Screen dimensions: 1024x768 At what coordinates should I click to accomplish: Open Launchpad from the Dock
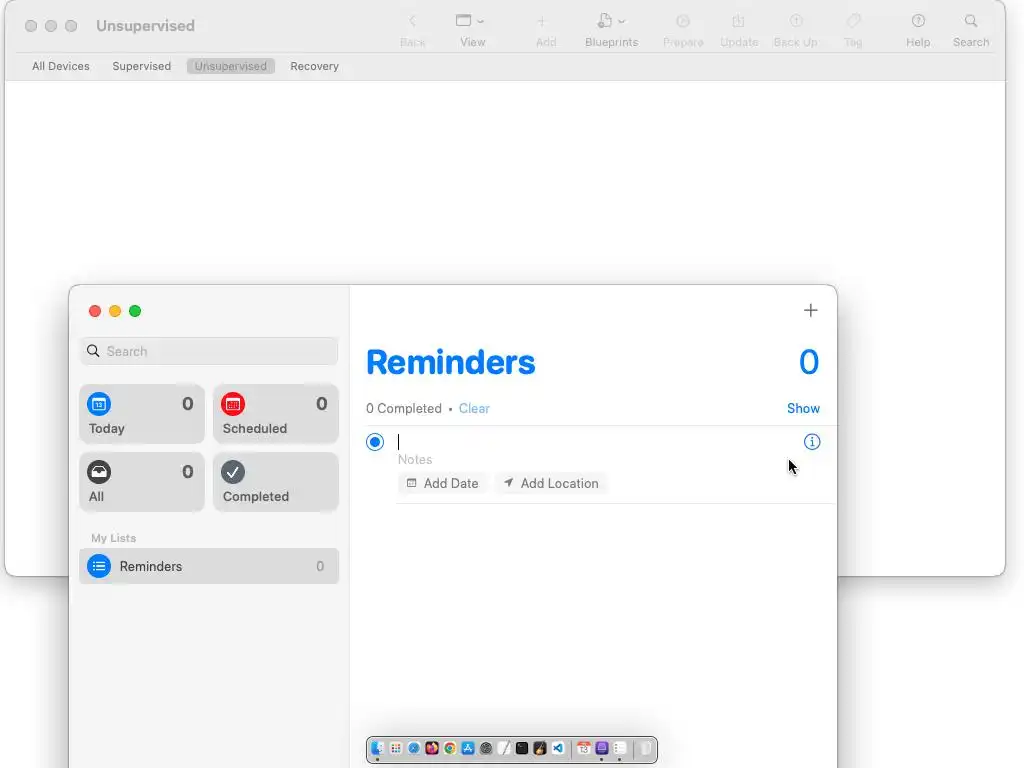pyautogui.click(x=396, y=748)
